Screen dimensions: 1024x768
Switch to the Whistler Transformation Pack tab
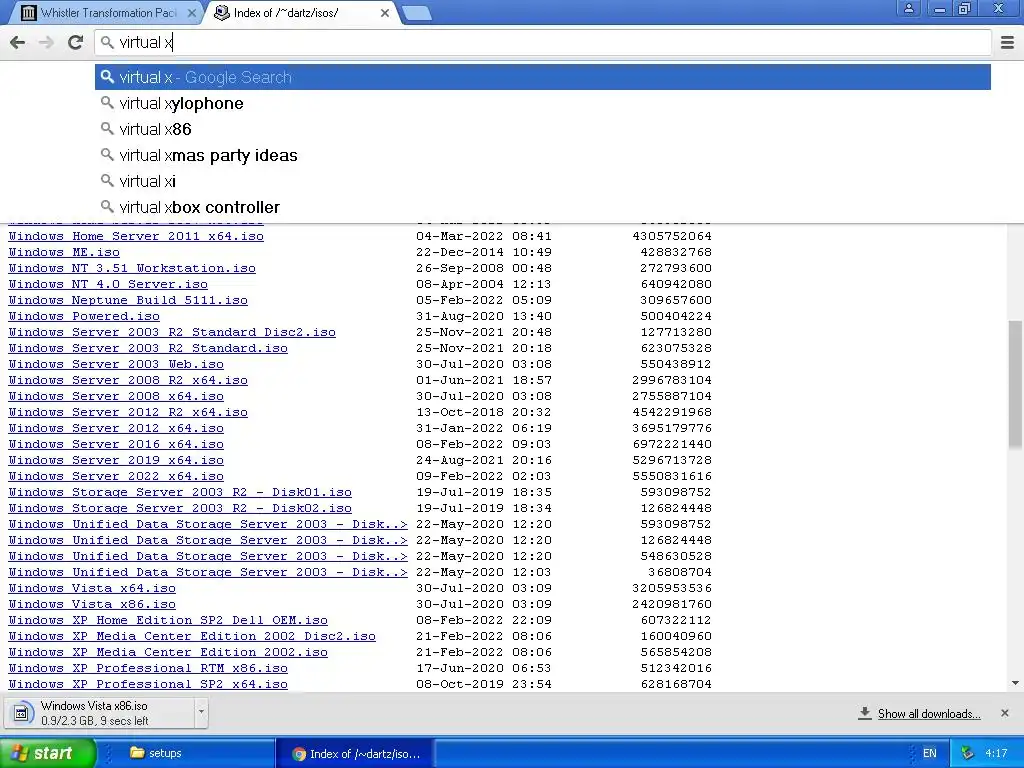(108, 12)
